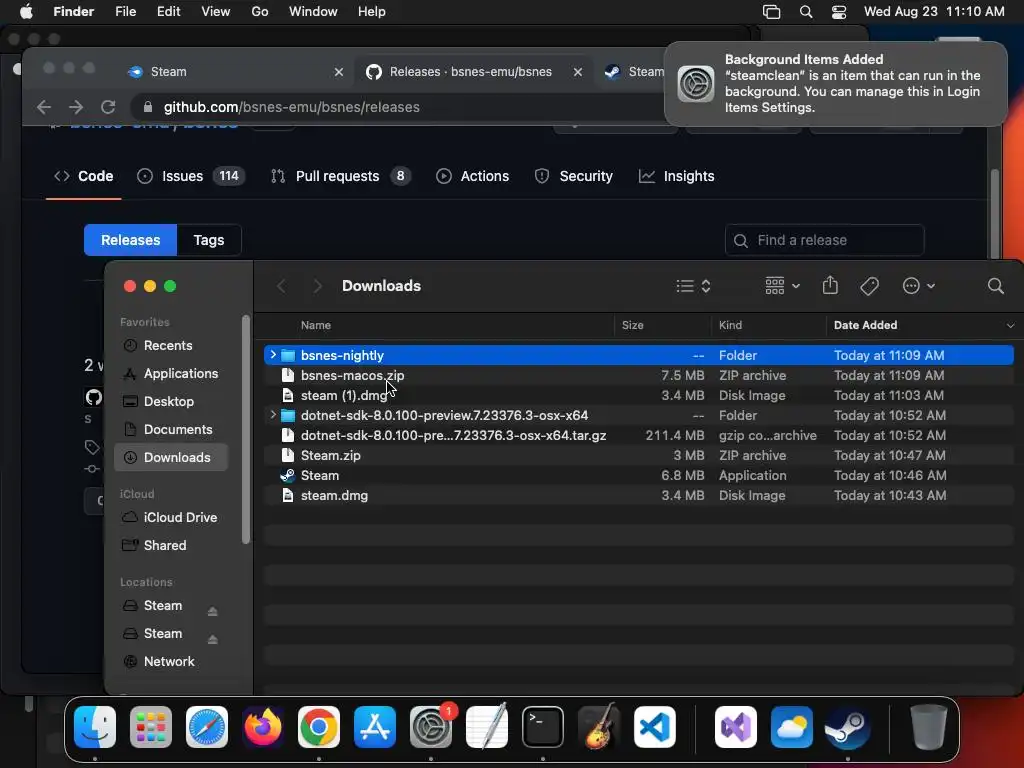
Task: Eject the second Steam volume
Action: (x=212, y=639)
